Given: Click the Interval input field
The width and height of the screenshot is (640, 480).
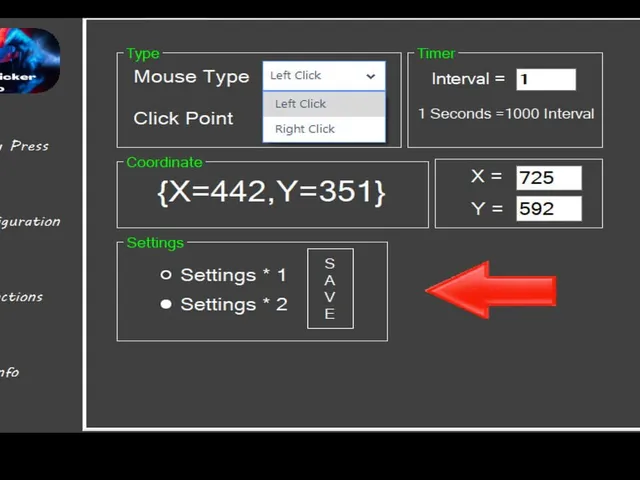Looking at the screenshot, I should (546, 79).
